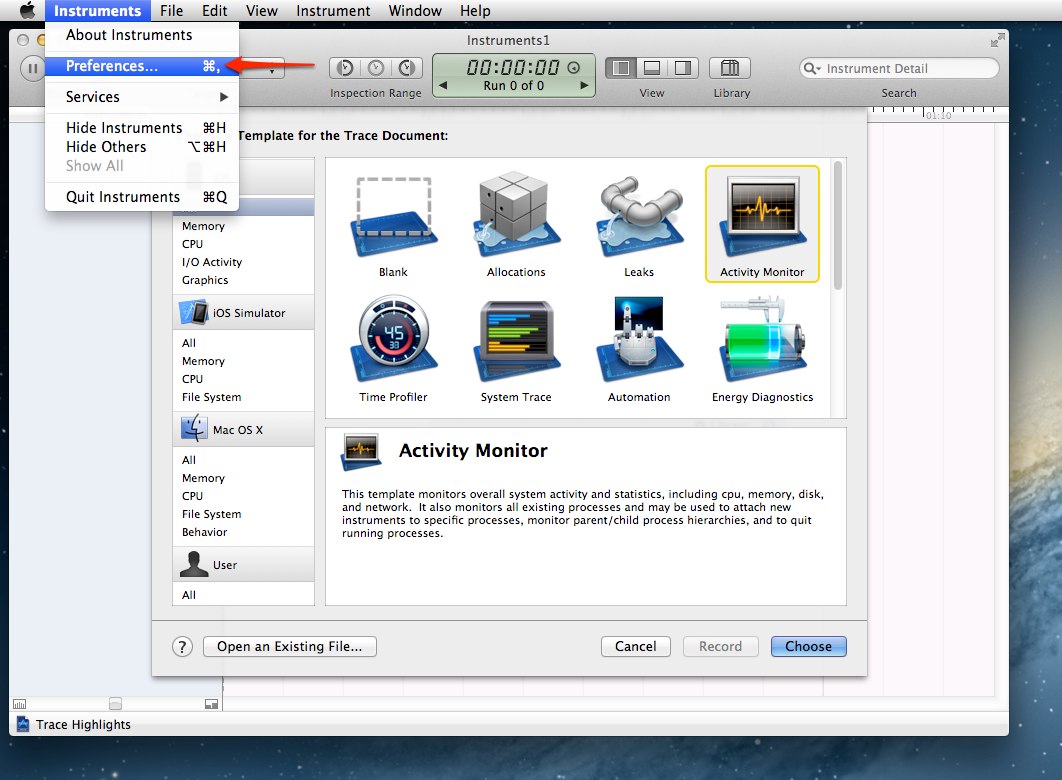Click the 01:10 timeline ruler mark

938,115
